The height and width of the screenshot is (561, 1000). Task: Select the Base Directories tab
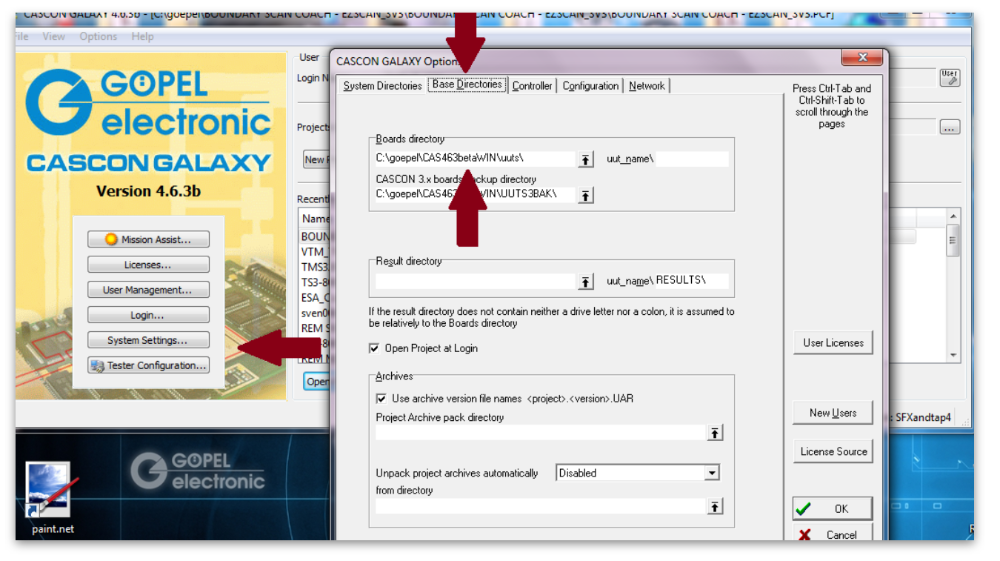click(x=467, y=84)
